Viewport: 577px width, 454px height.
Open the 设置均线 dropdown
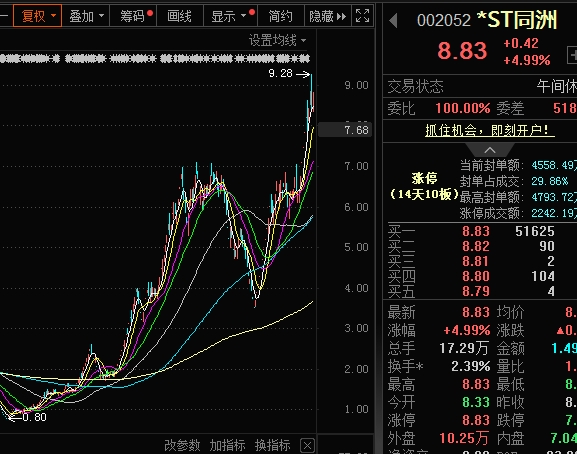pos(277,40)
